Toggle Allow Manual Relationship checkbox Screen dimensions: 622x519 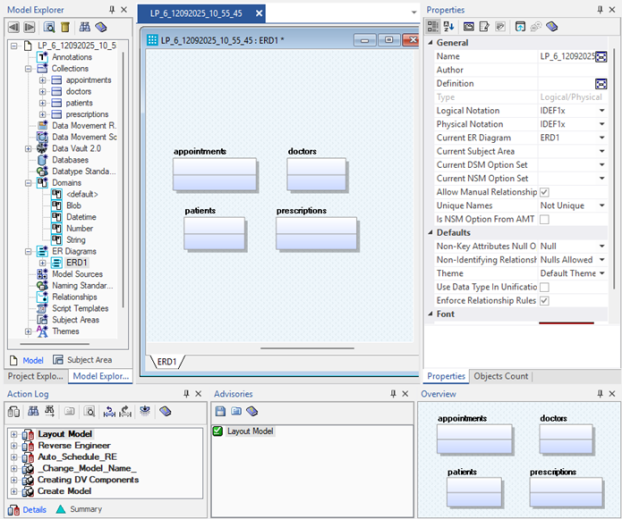coord(544,192)
